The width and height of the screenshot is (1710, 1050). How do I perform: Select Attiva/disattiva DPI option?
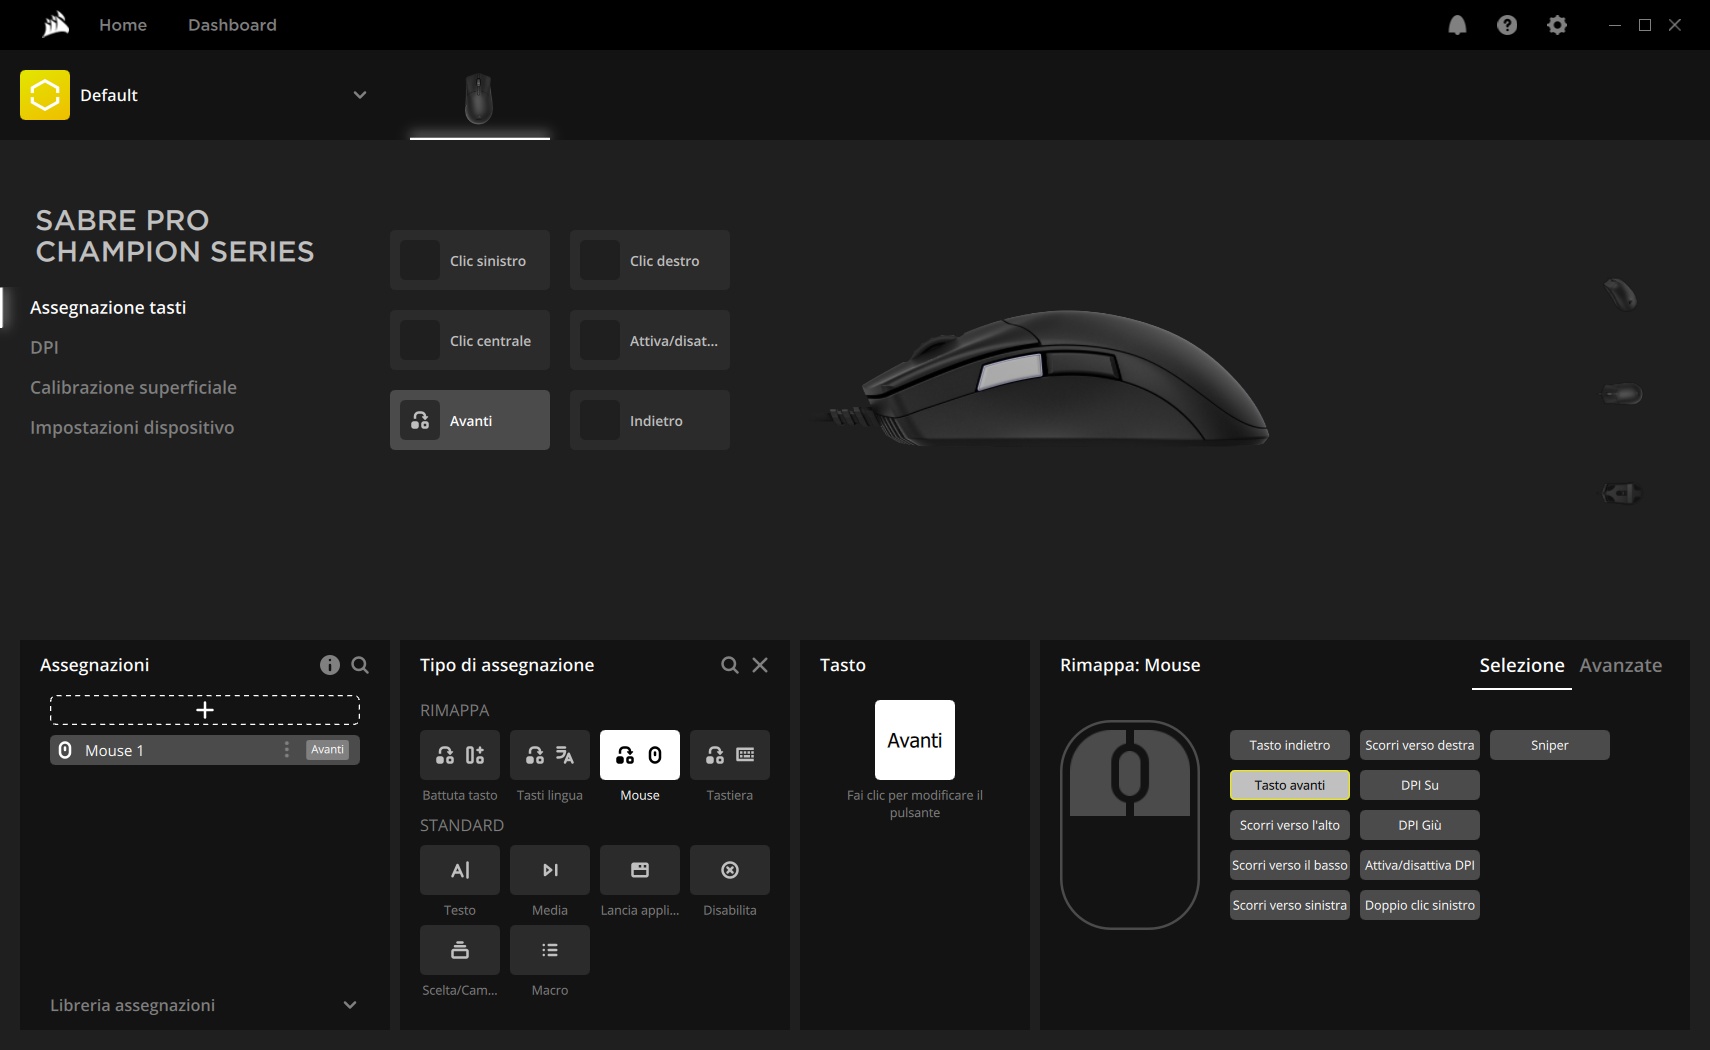coord(1420,865)
